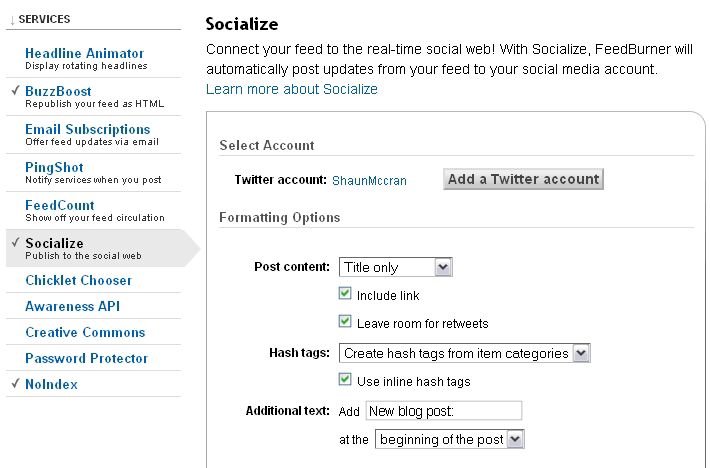
Task: Follow the Learn more about Socialize link
Action: [292, 89]
